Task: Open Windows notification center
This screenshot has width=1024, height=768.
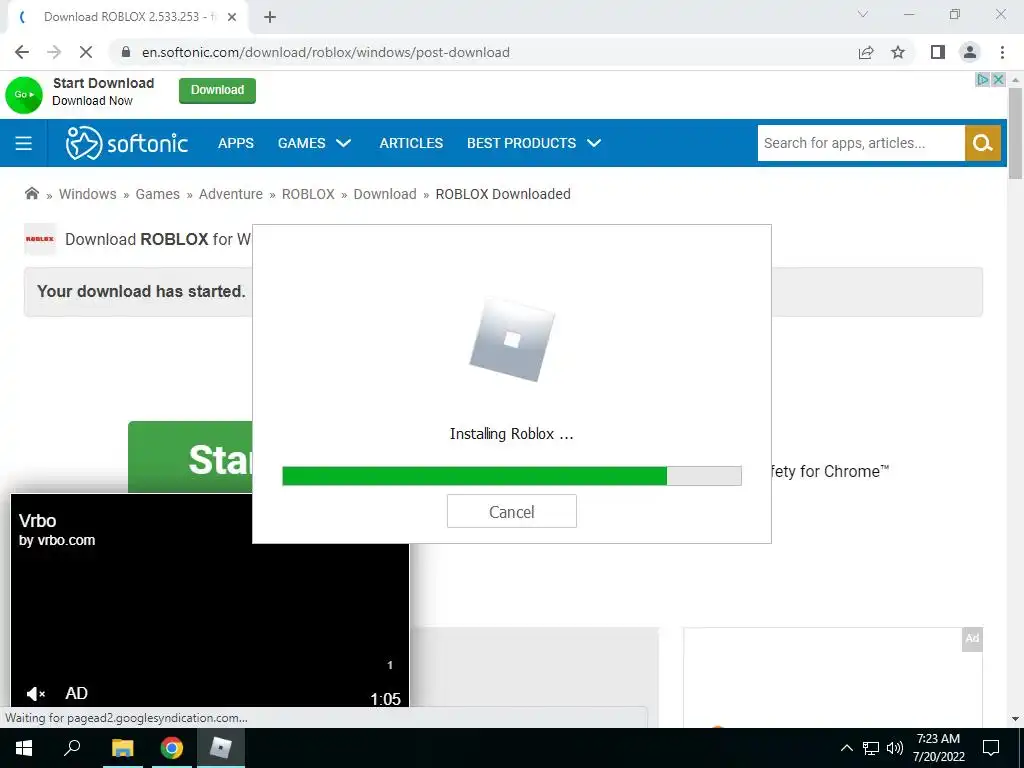Action: click(991, 748)
